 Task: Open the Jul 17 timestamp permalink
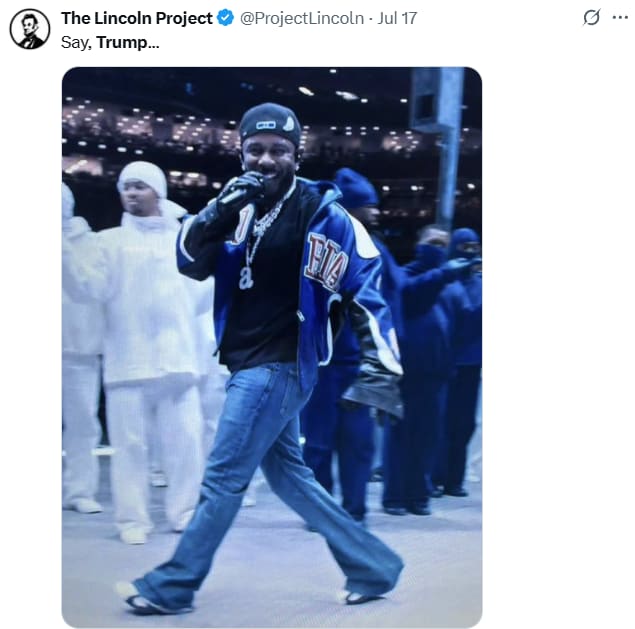(397, 18)
